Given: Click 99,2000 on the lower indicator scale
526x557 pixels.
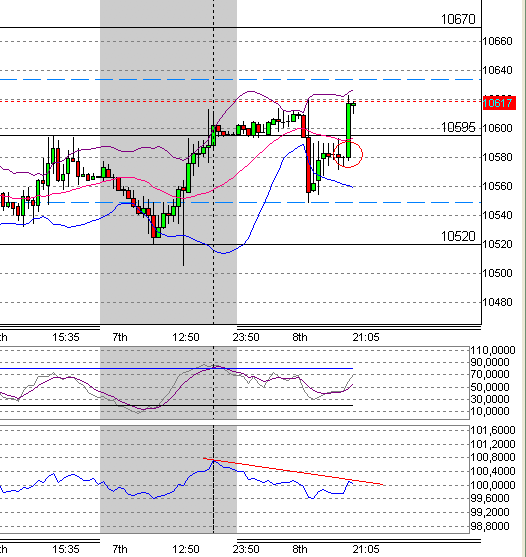Looking at the screenshot, I should coord(490,512).
